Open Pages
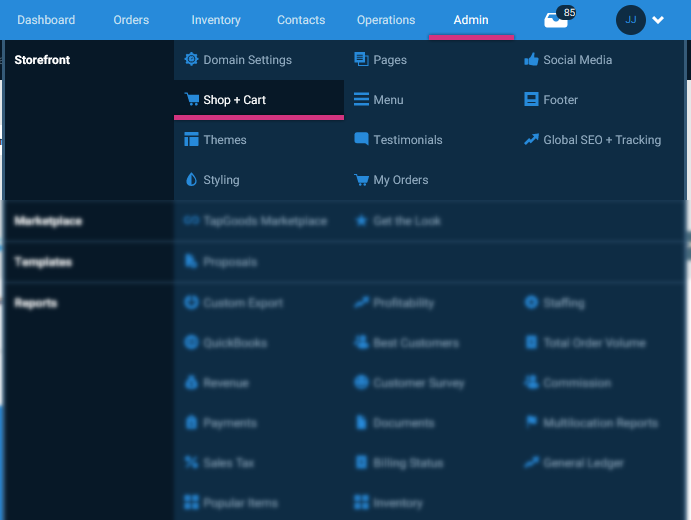691x520 pixels. (x=390, y=60)
